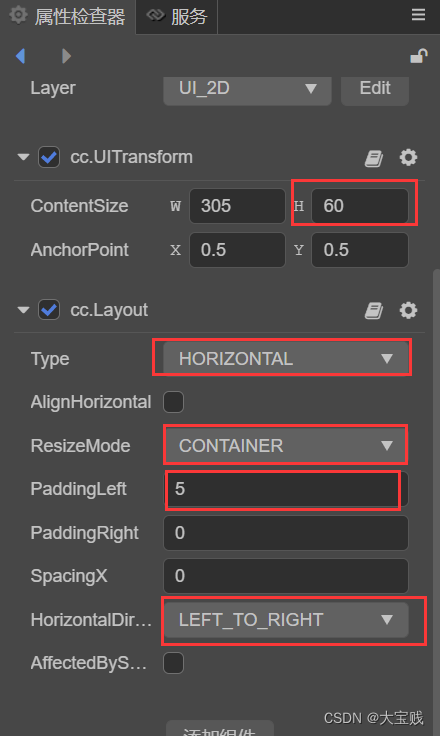The width and height of the screenshot is (440, 736).
Task: Switch to the 服务 tab
Action: point(177,17)
